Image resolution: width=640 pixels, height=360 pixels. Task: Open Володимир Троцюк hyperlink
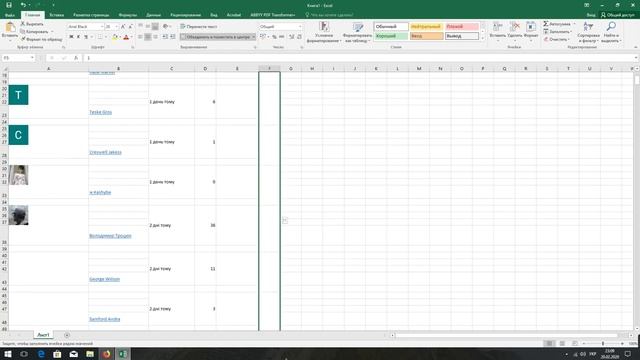click(110, 236)
